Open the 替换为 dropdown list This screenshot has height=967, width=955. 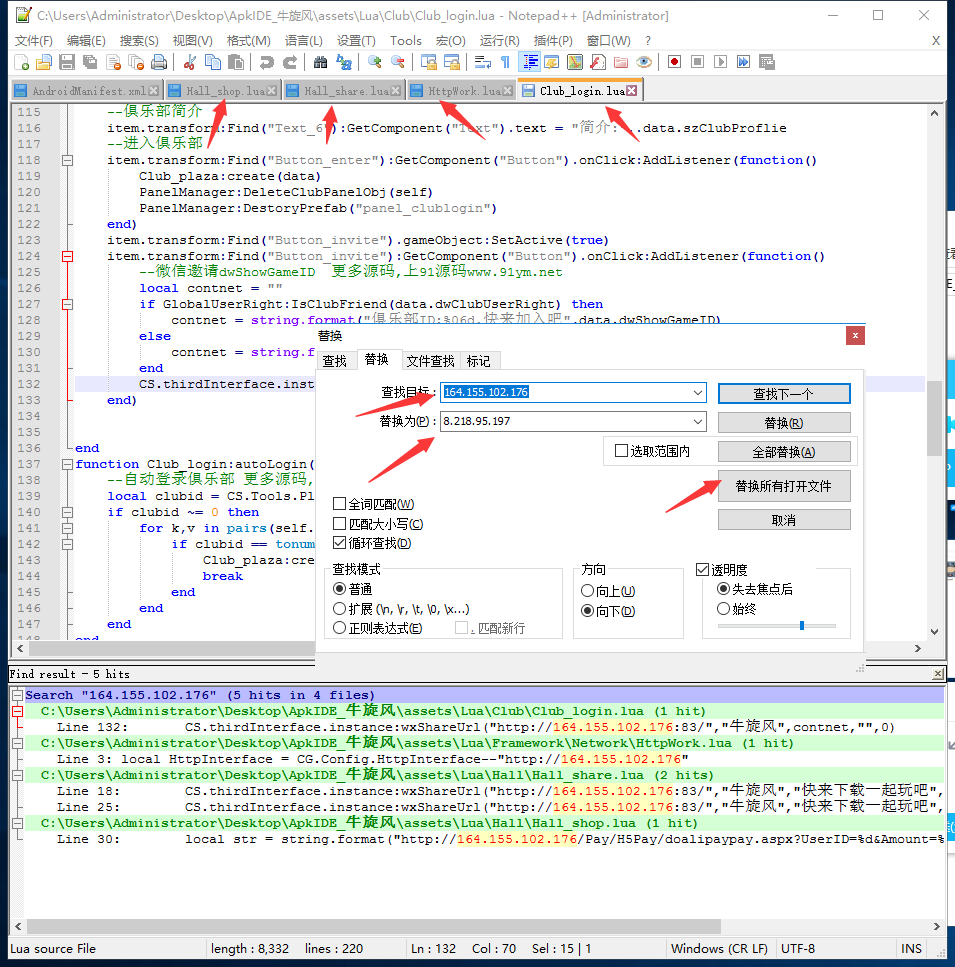tap(697, 421)
